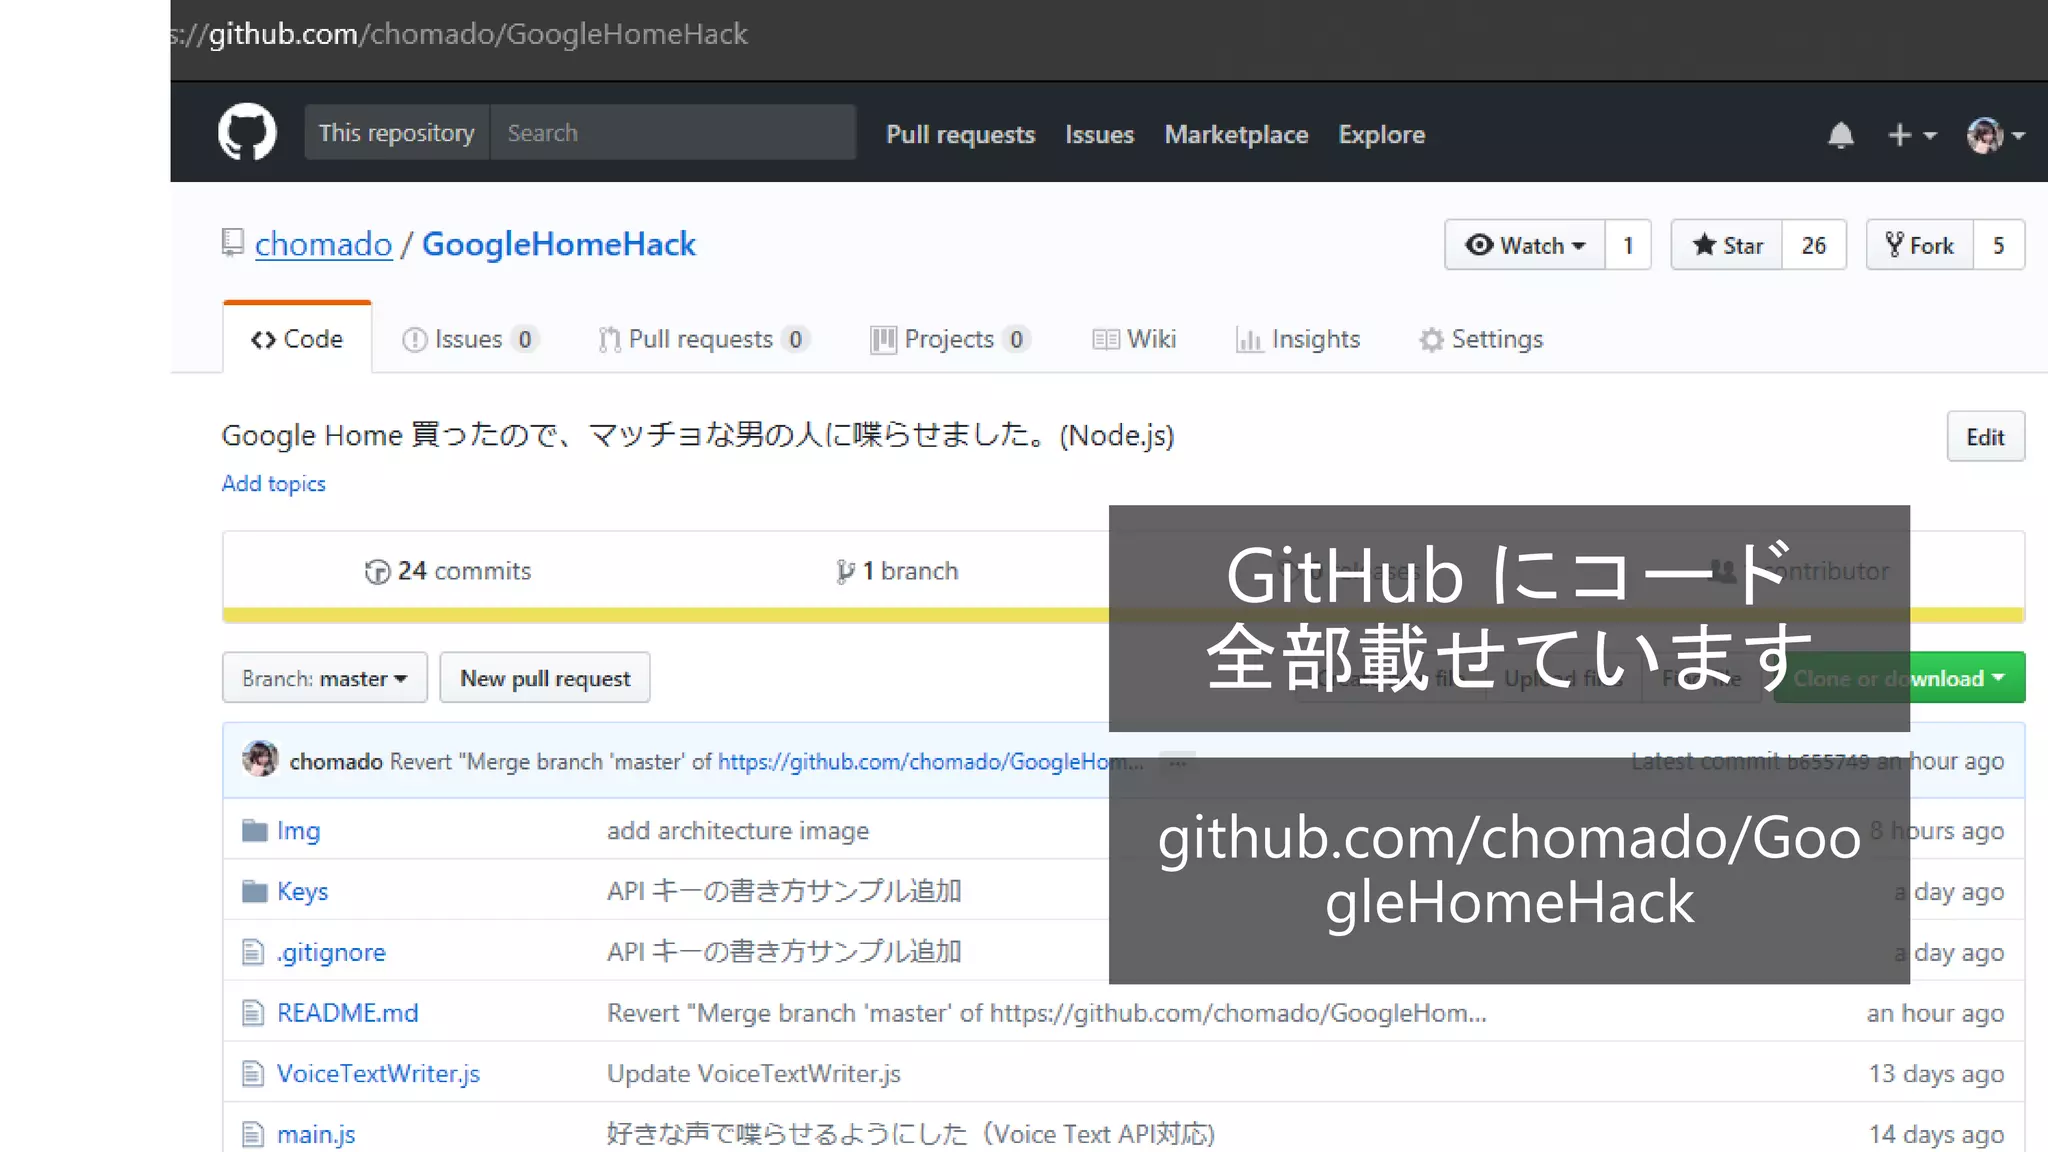Image resolution: width=2048 pixels, height=1152 pixels.
Task: View the 5 forks count
Action: pos(1999,245)
